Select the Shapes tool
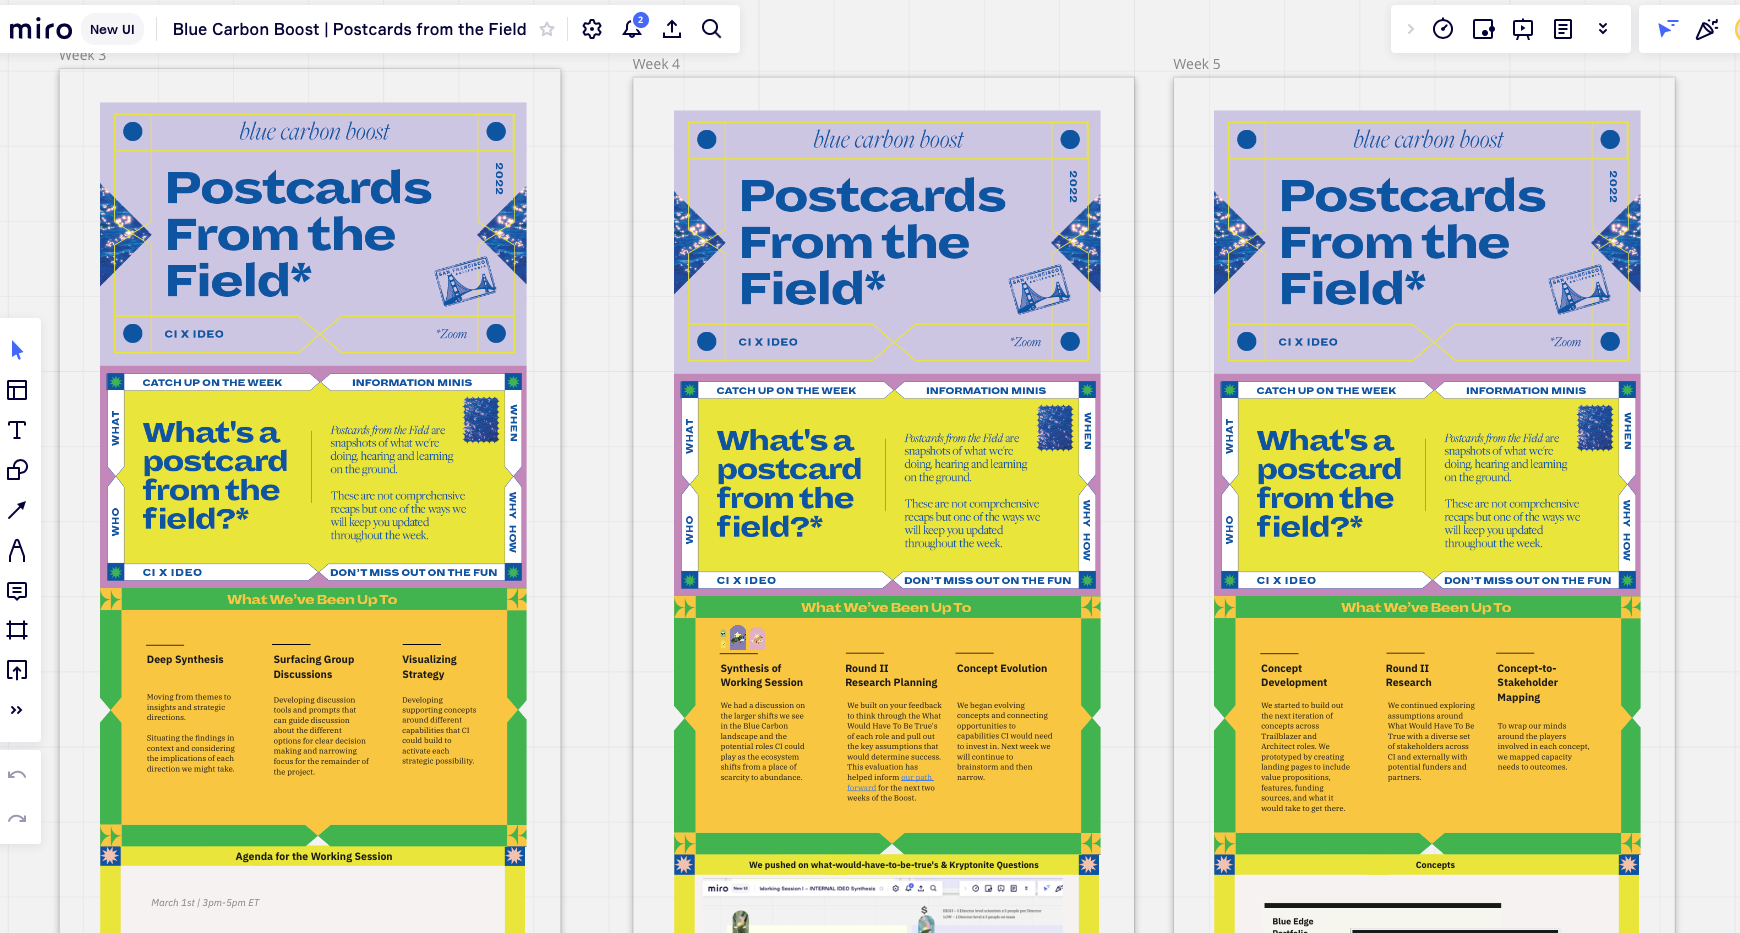The width and height of the screenshot is (1740, 933). 17,470
